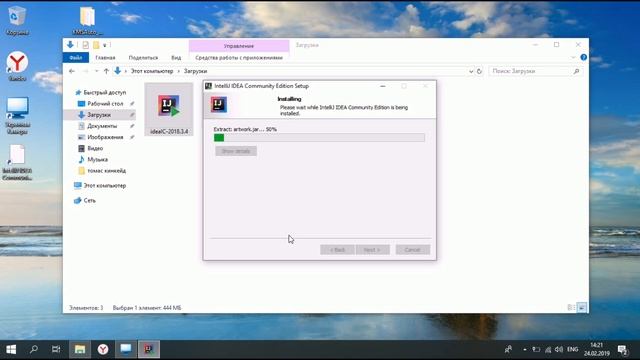Click the IntelliJ logo in installer header
Screen dimensions: 640x360
219,105
